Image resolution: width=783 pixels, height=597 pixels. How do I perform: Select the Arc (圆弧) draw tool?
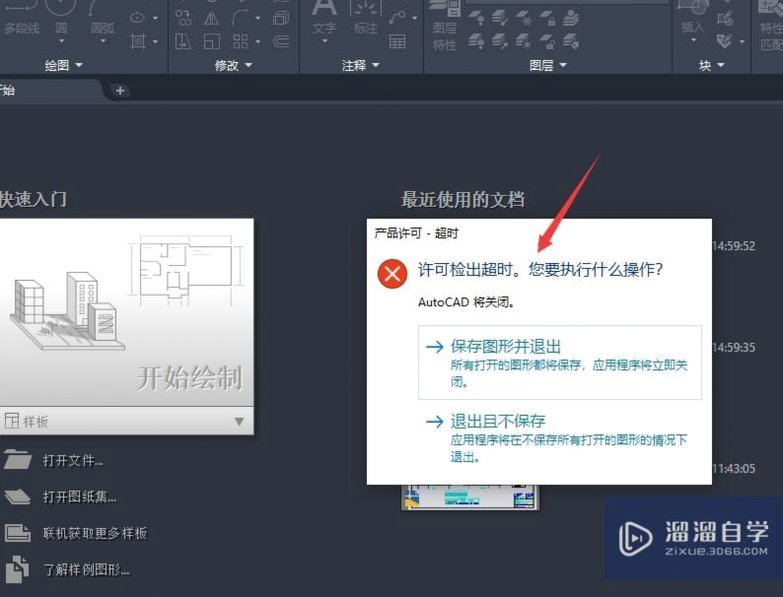[102, 17]
